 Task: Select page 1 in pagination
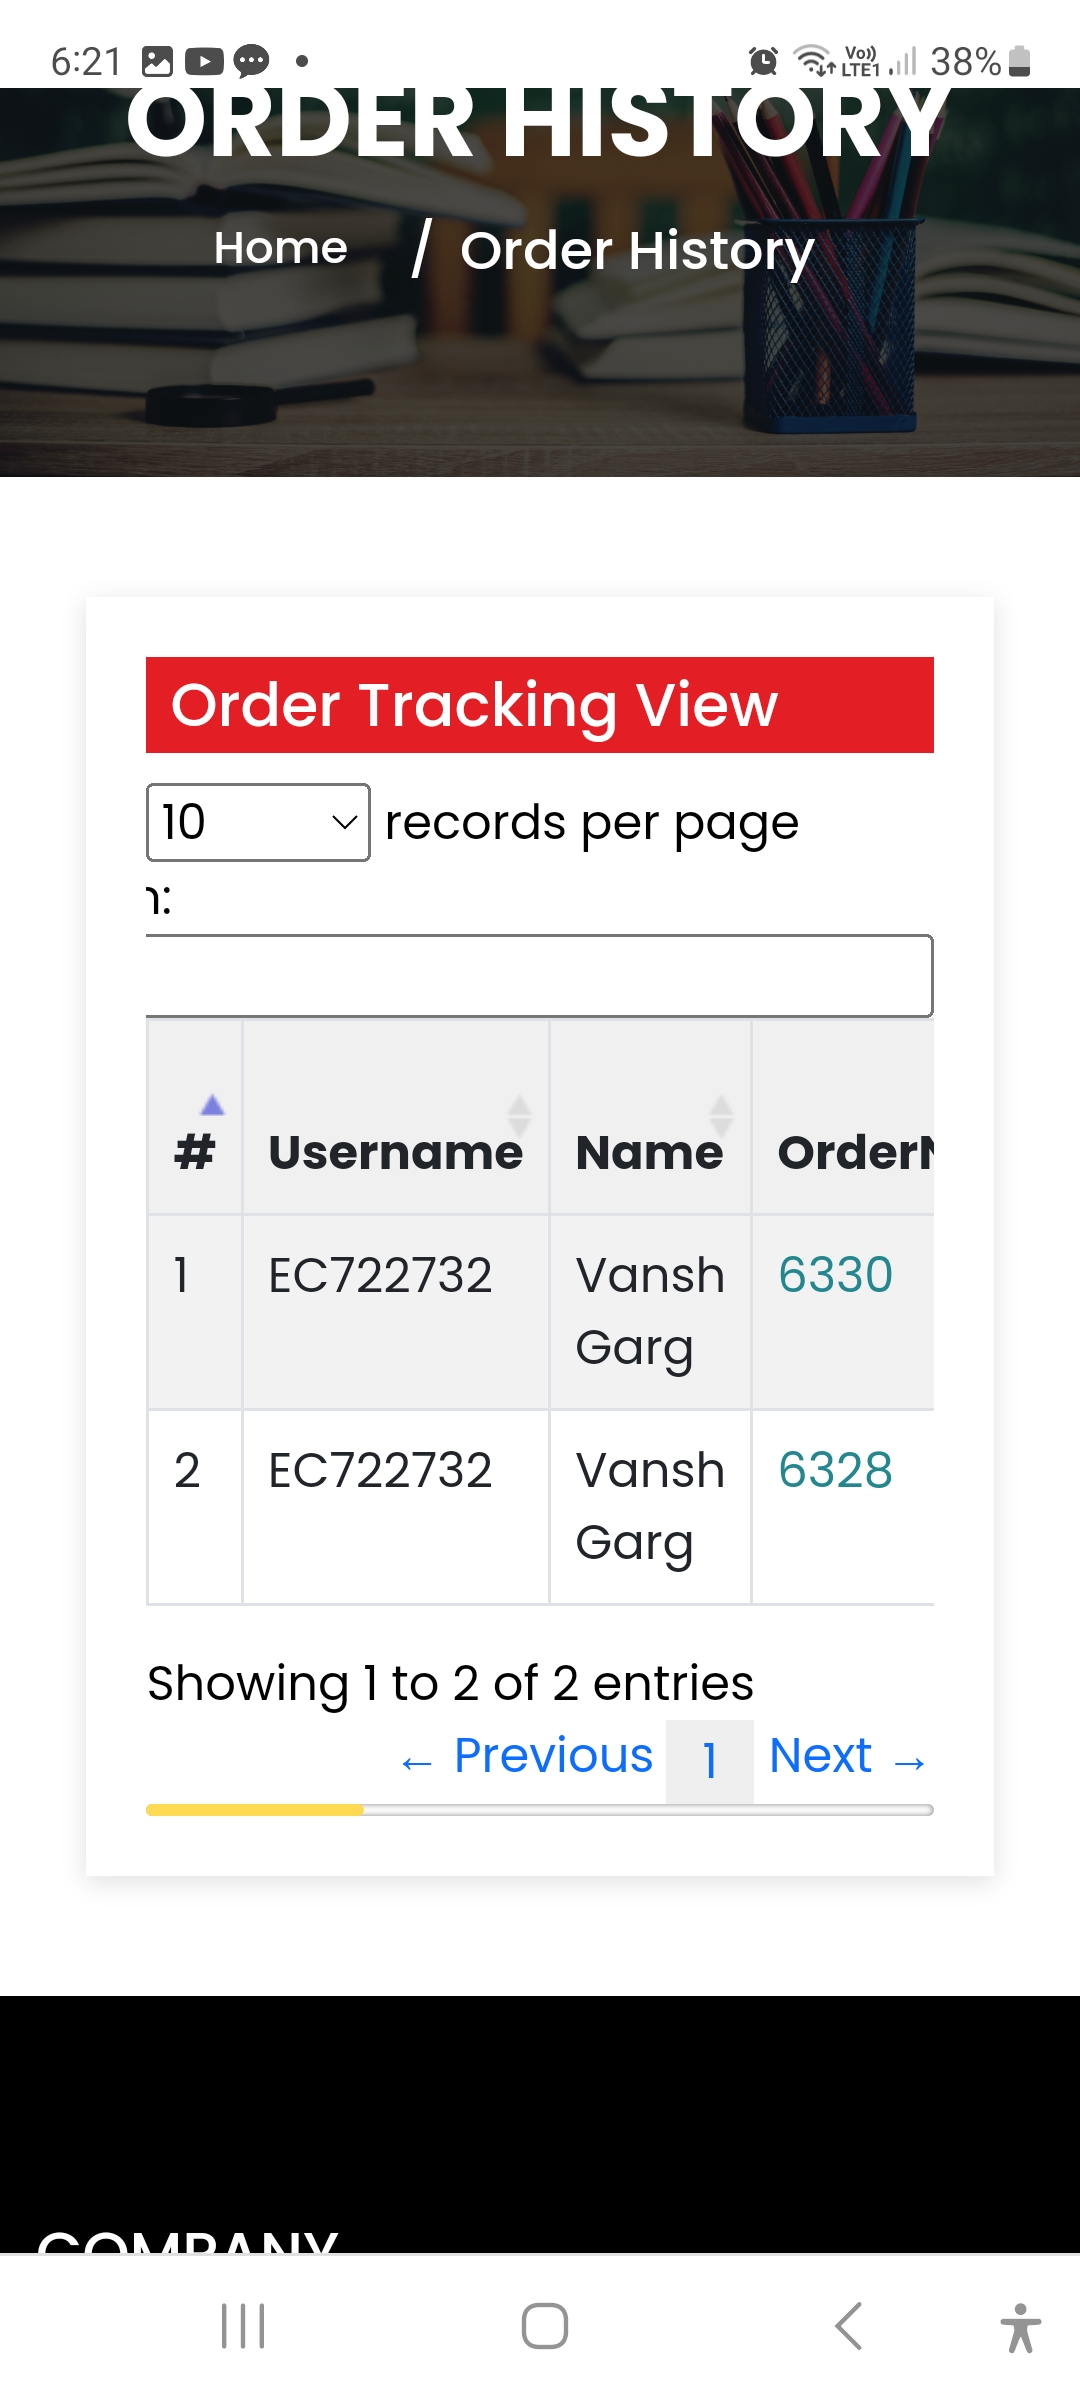pyautogui.click(x=710, y=1760)
